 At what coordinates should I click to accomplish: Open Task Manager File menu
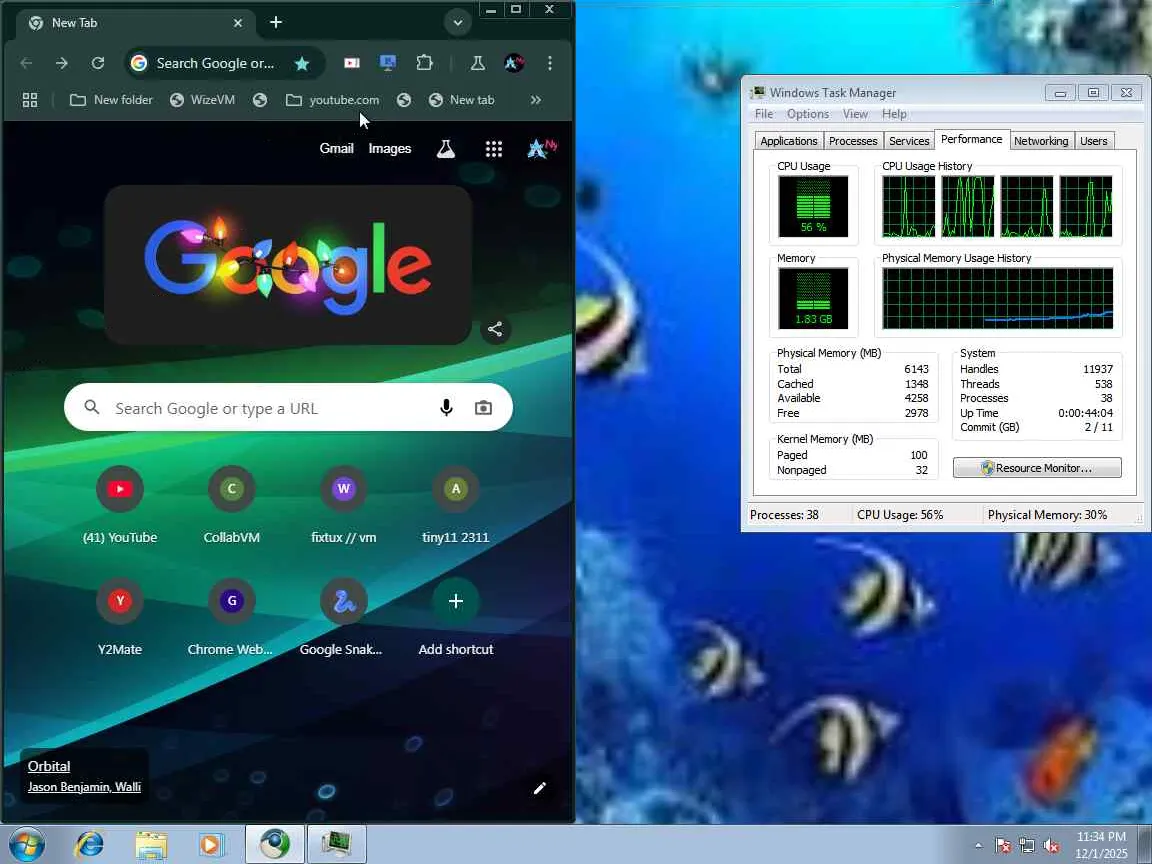click(764, 114)
